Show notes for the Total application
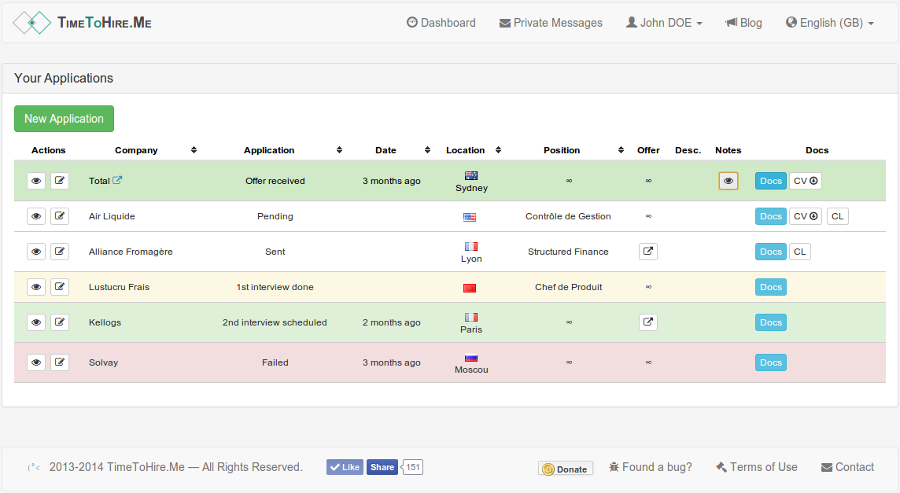 (x=728, y=181)
